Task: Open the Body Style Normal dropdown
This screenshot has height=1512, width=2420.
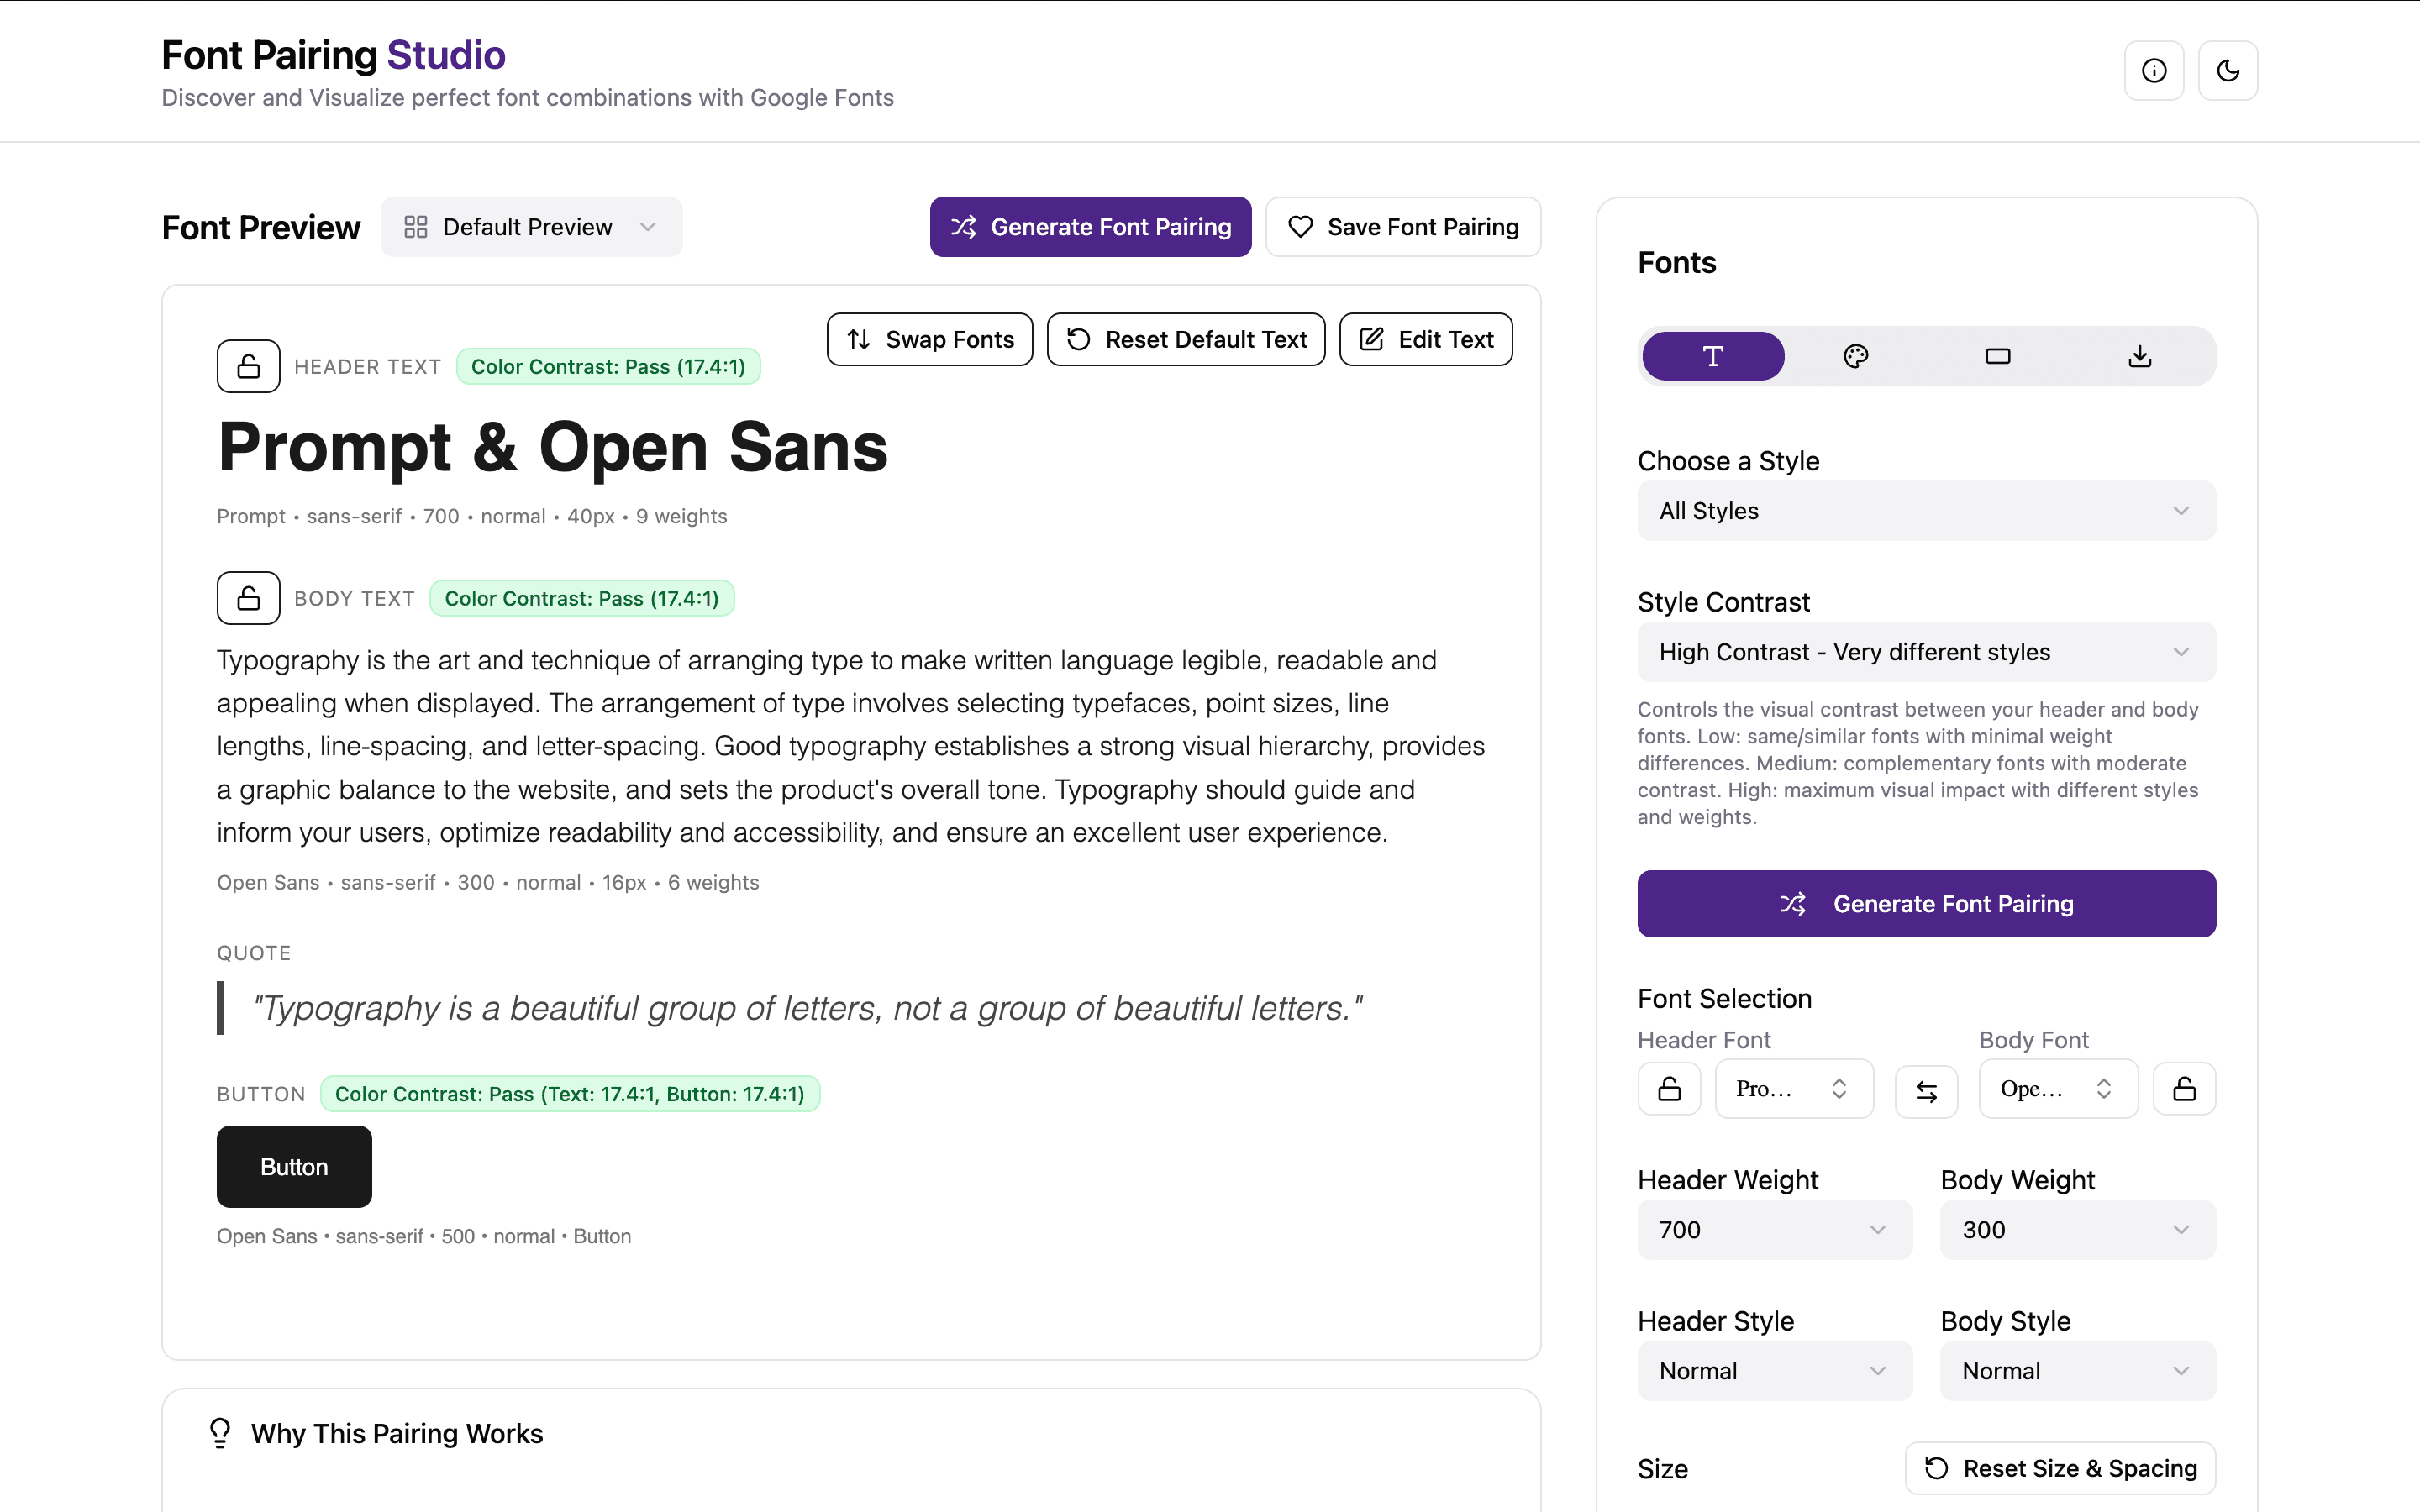Action: [x=2077, y=1371]
